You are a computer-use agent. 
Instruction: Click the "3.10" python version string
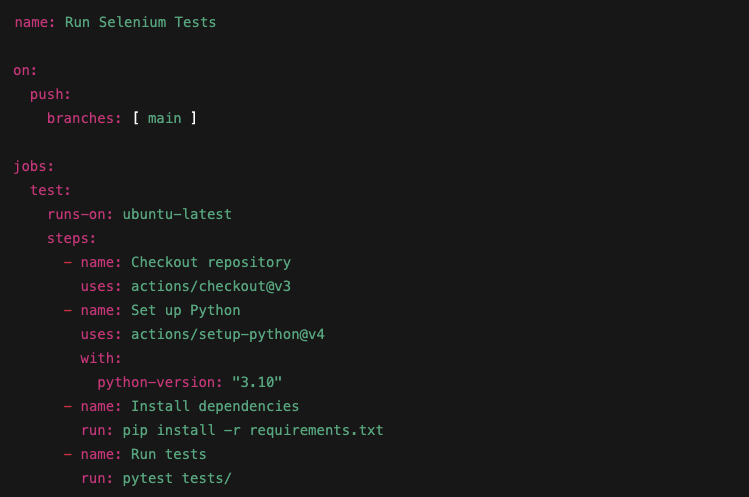coord(257,382)
